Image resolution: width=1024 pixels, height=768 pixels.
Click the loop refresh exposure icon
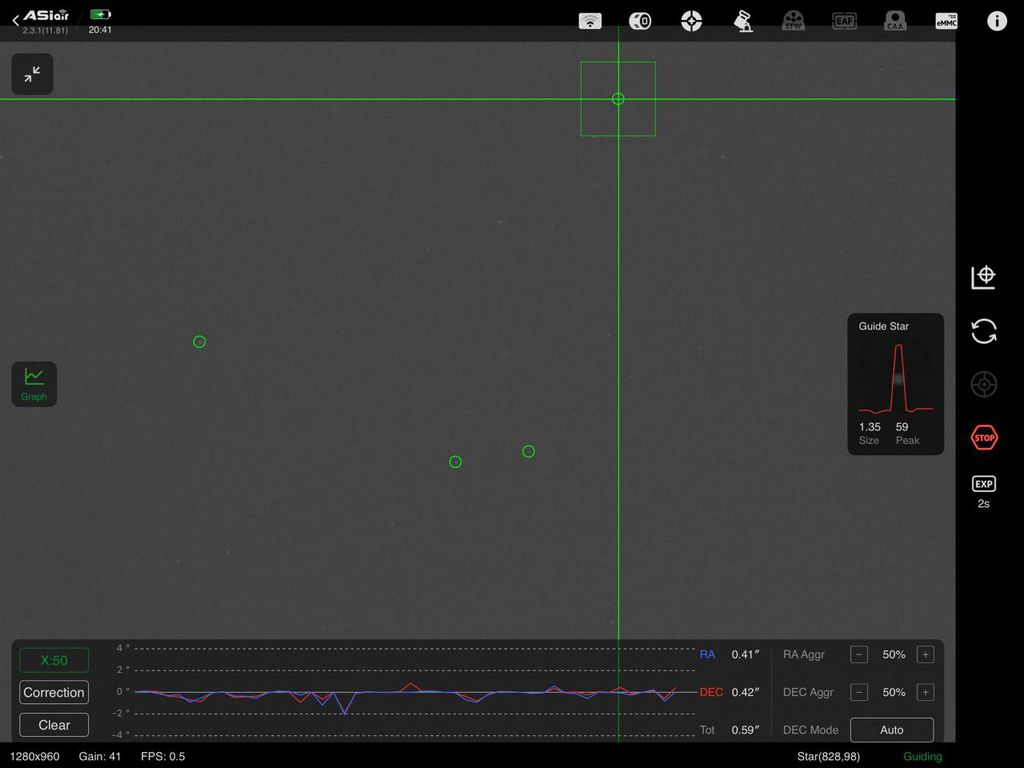[984, 331]
